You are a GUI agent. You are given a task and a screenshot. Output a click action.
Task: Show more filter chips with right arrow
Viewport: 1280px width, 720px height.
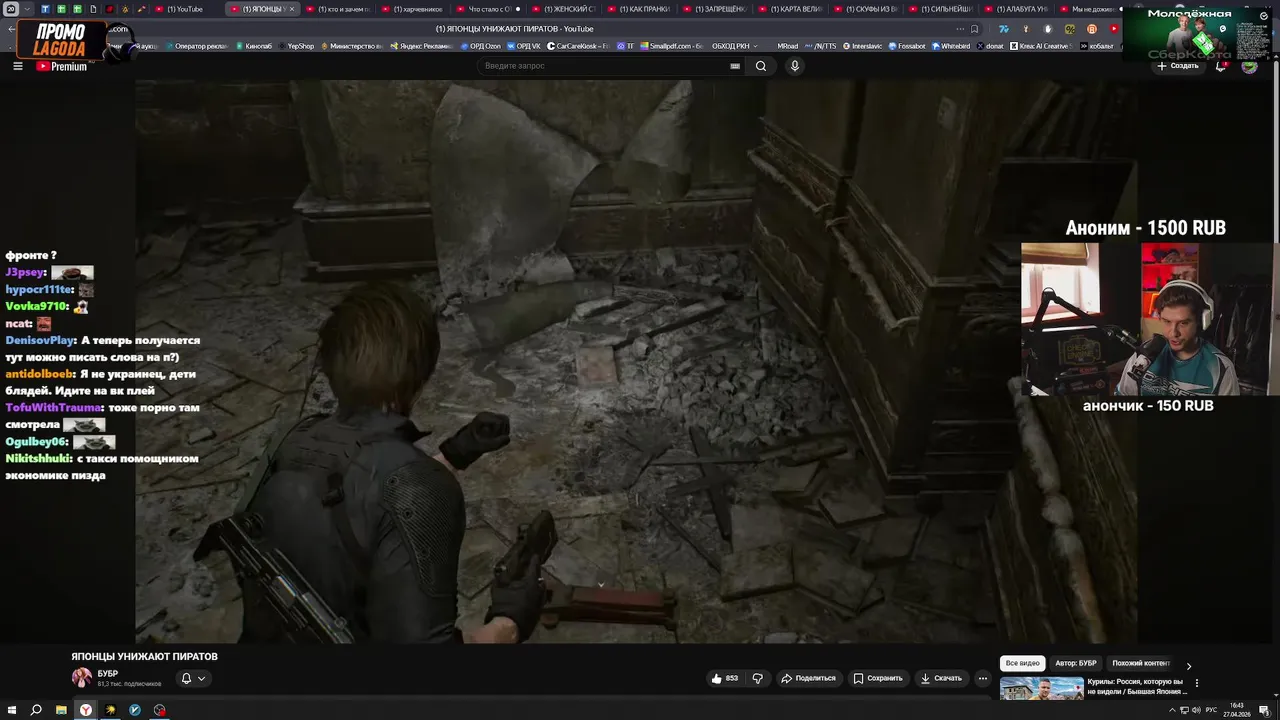(x=1189, y=665)
